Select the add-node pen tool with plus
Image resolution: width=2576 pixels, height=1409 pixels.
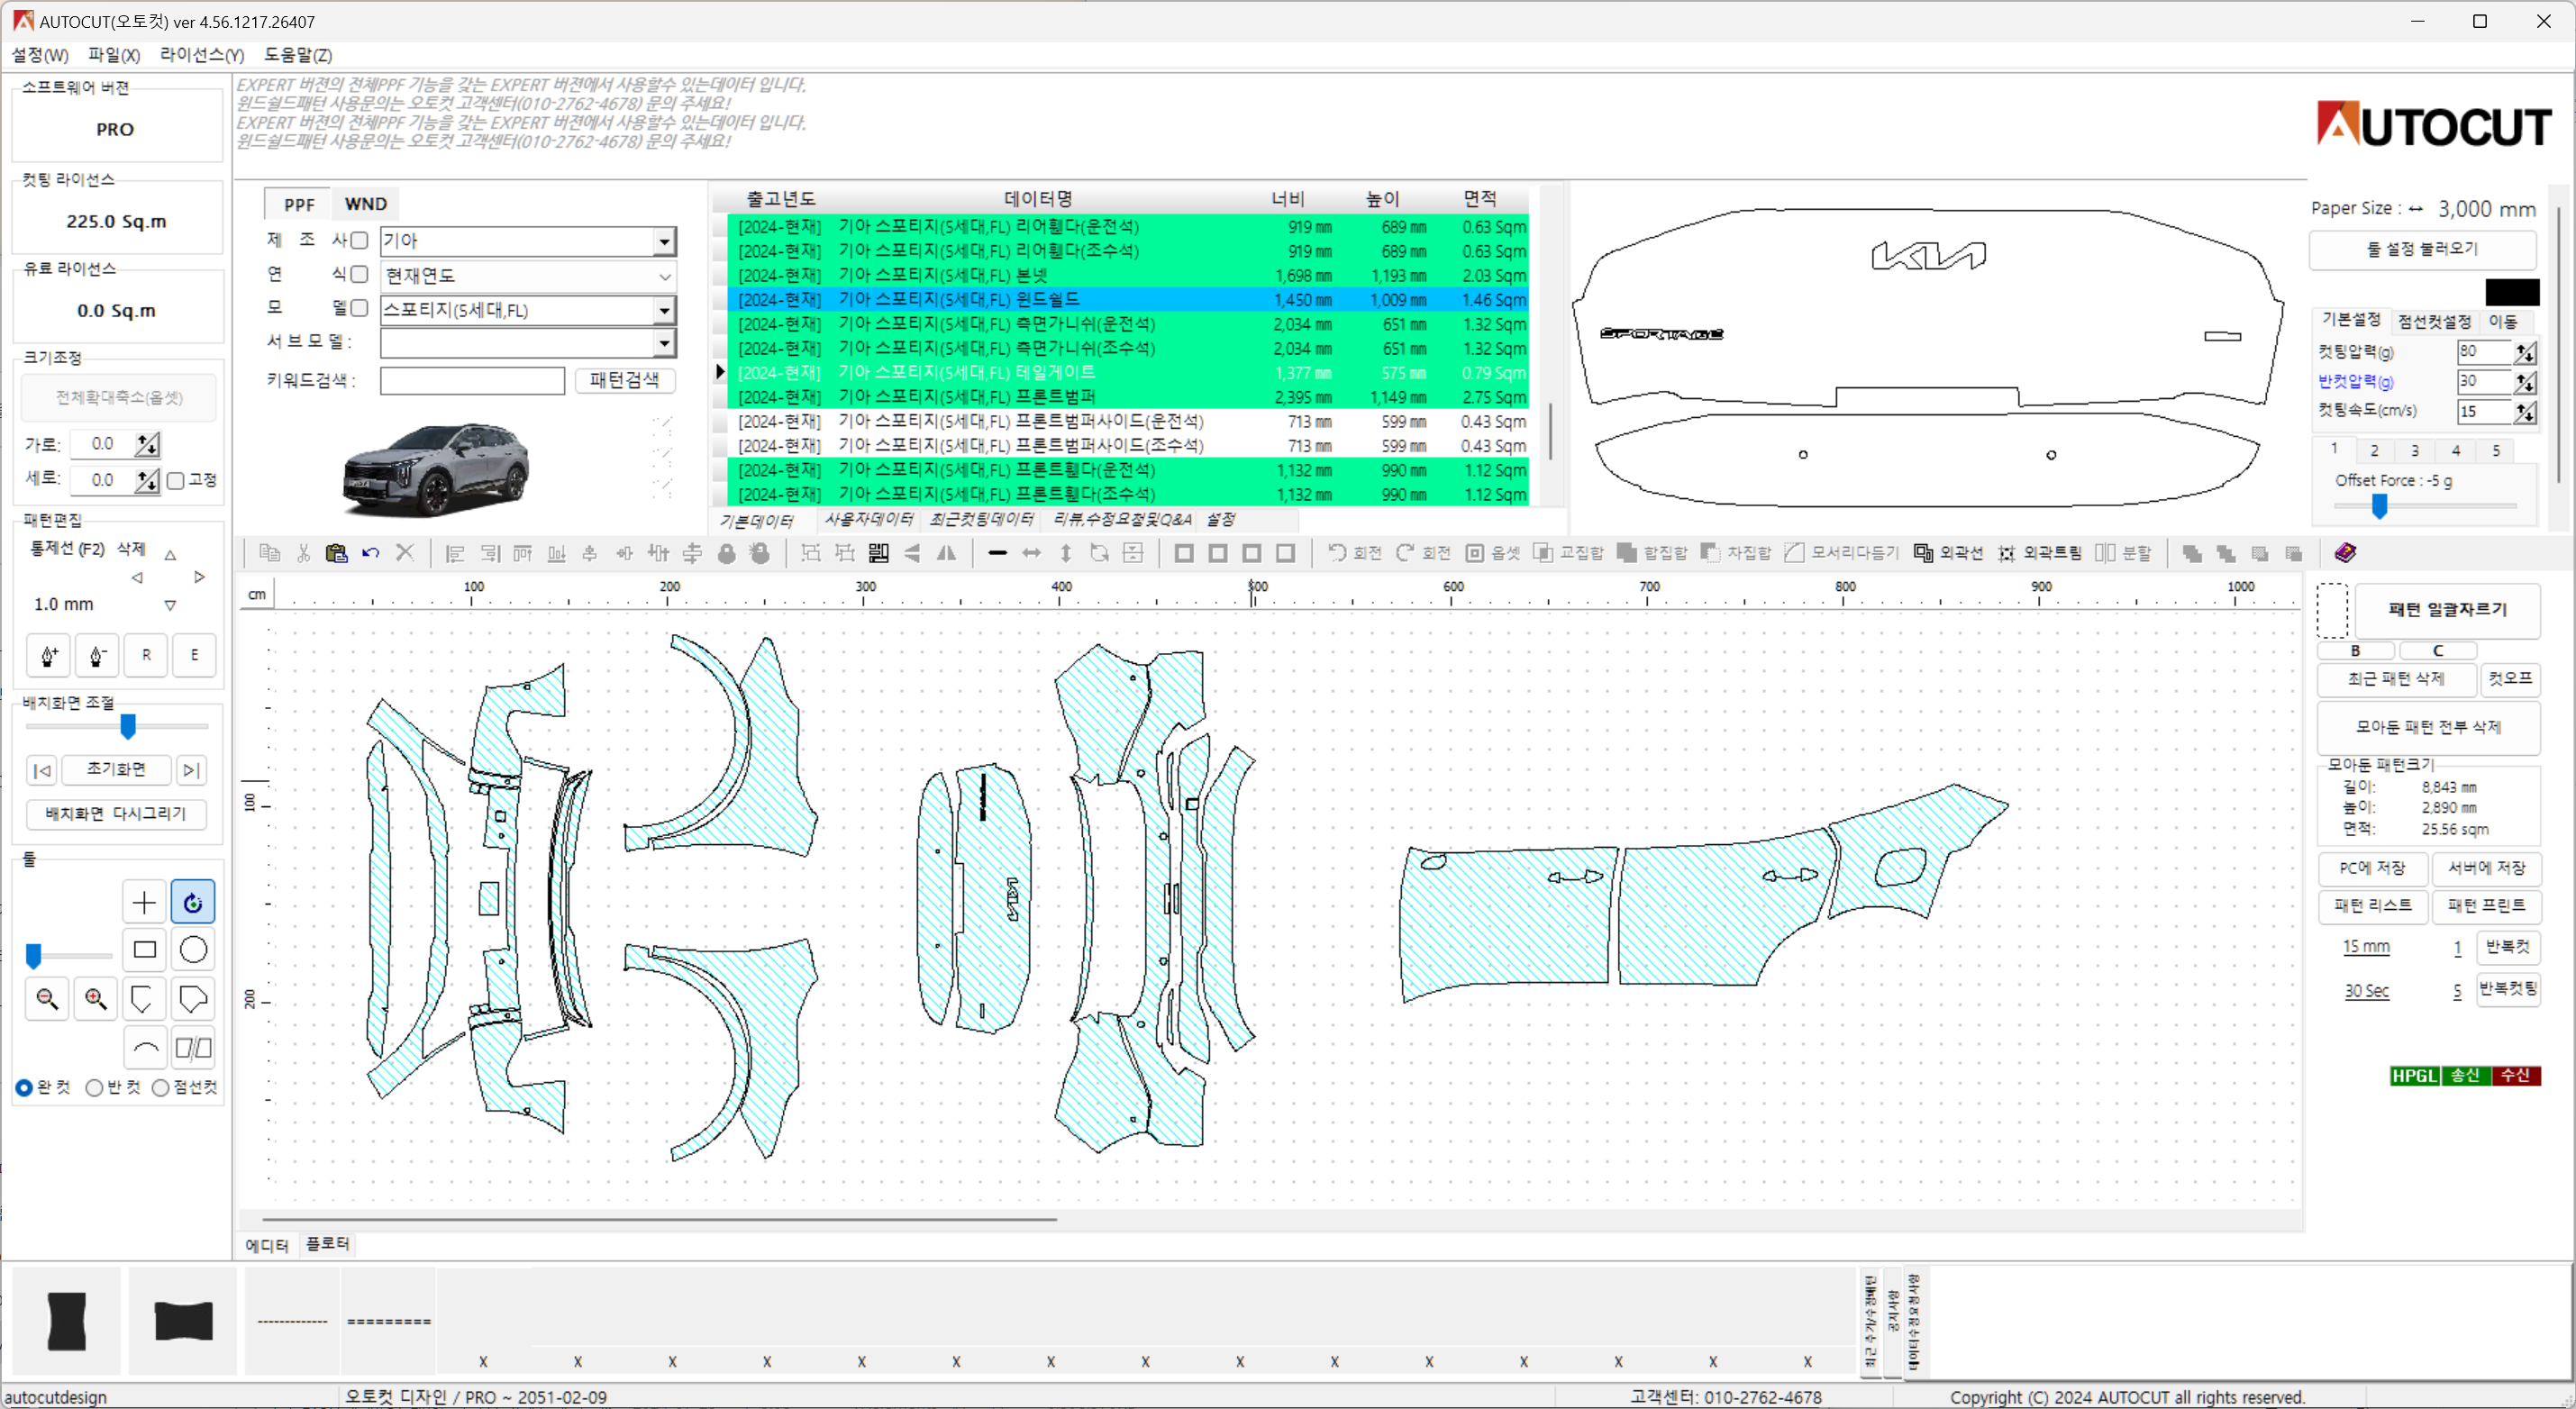coord(49,656)
